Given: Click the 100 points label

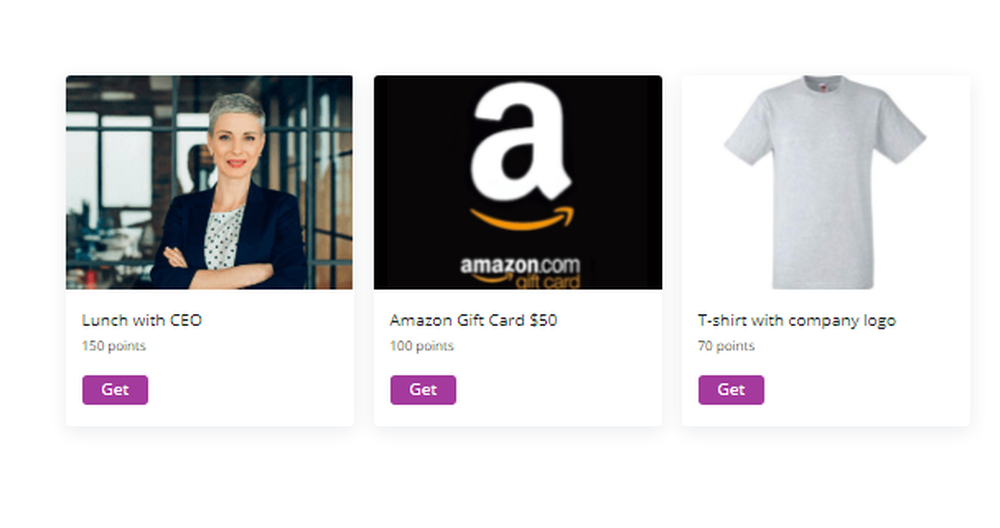Looking at the screenshot, I should pyautogui.click(x=422, y=346).
